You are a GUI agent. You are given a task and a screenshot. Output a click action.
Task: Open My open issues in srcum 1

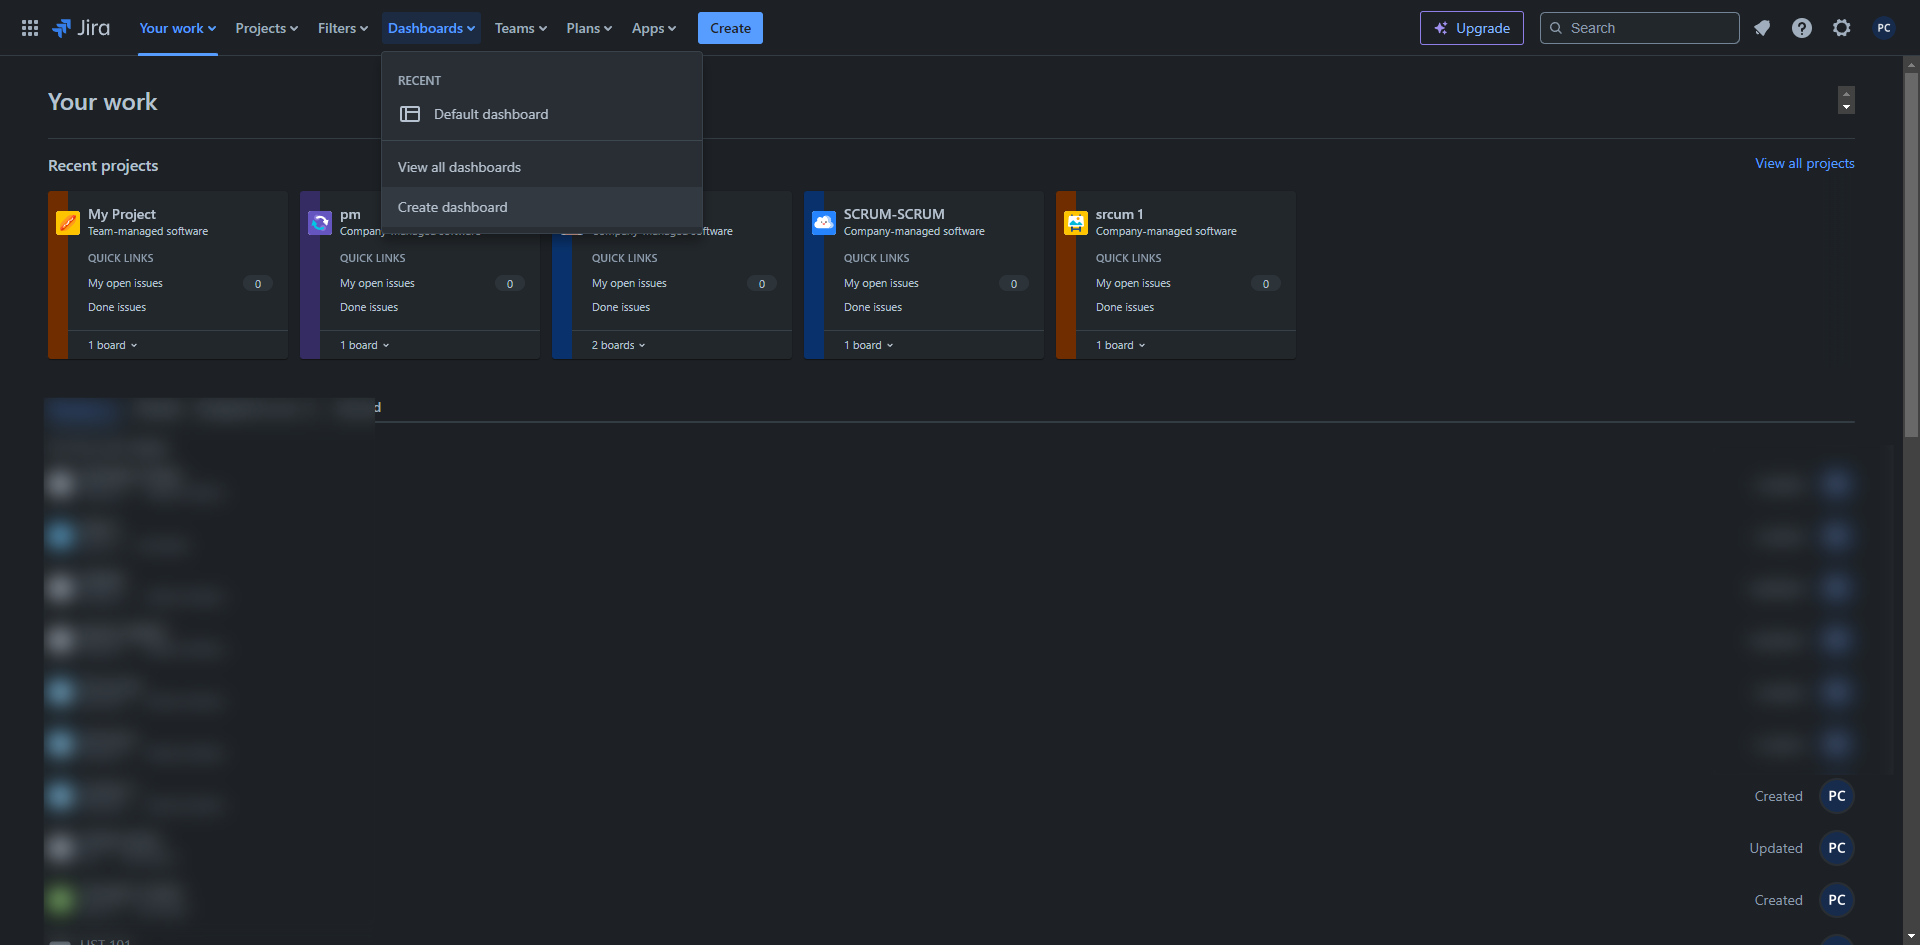1133,283
